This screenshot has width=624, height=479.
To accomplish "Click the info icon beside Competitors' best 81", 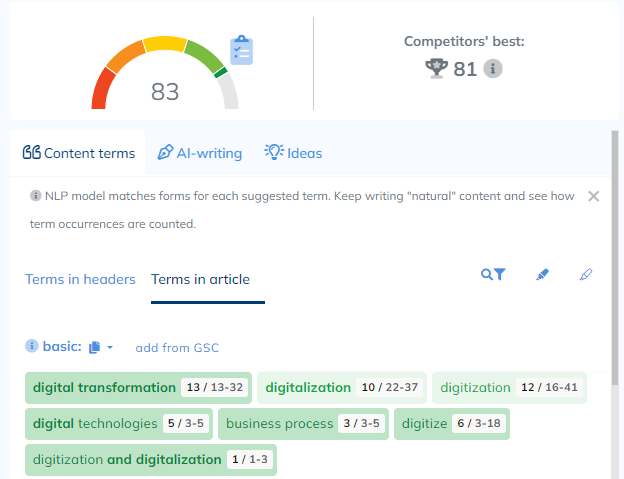I will click(x=493, y=68).
